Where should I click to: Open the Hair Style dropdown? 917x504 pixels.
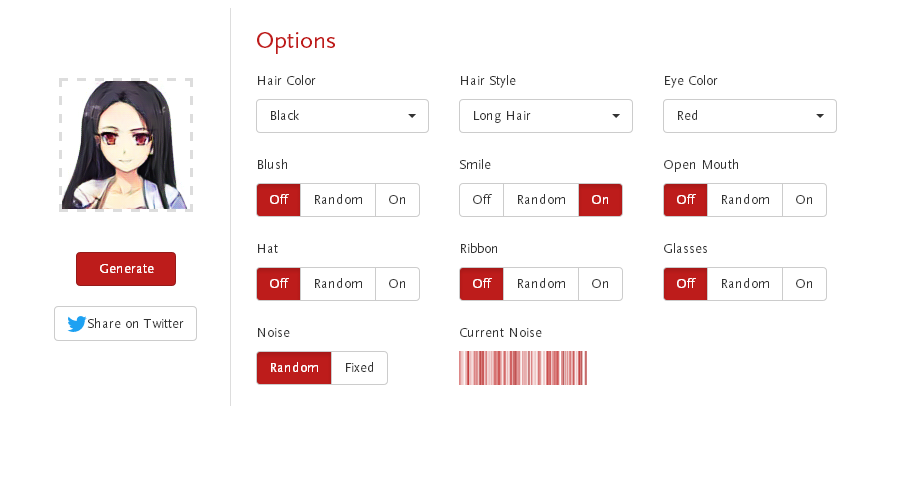pos(546,116)
